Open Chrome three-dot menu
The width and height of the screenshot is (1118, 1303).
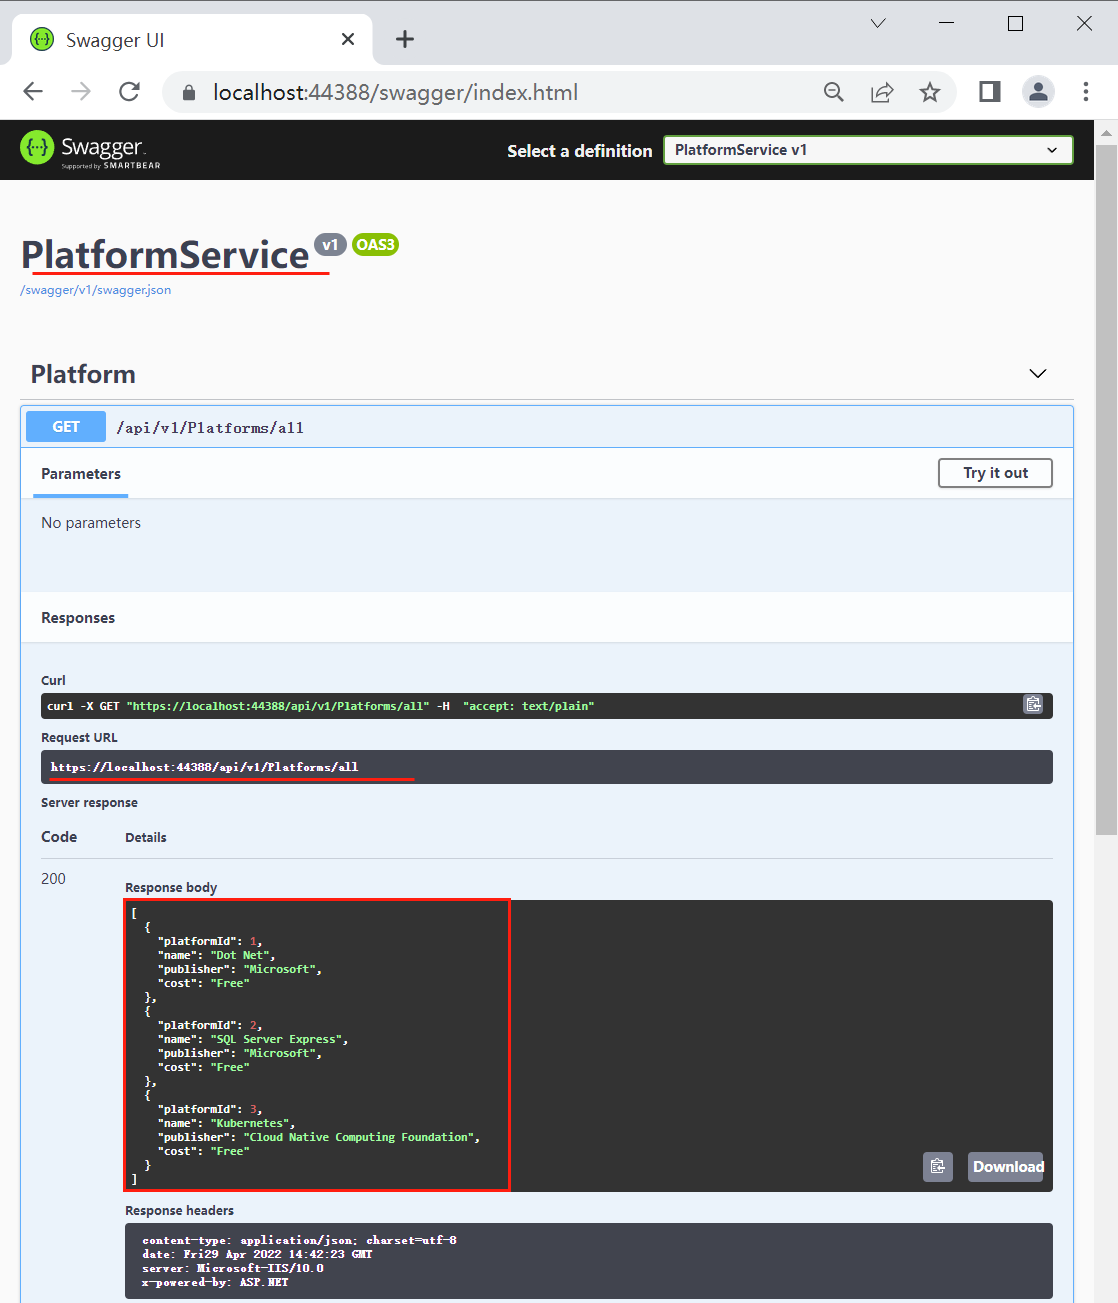click(1086, 92)
